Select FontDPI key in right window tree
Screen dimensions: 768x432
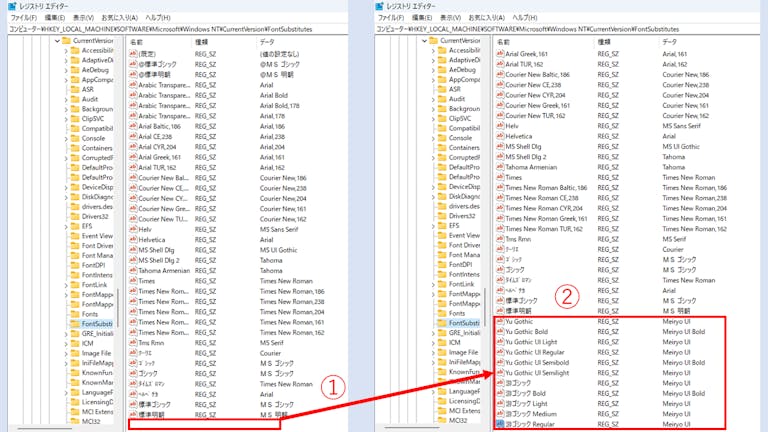click(460, 264)
